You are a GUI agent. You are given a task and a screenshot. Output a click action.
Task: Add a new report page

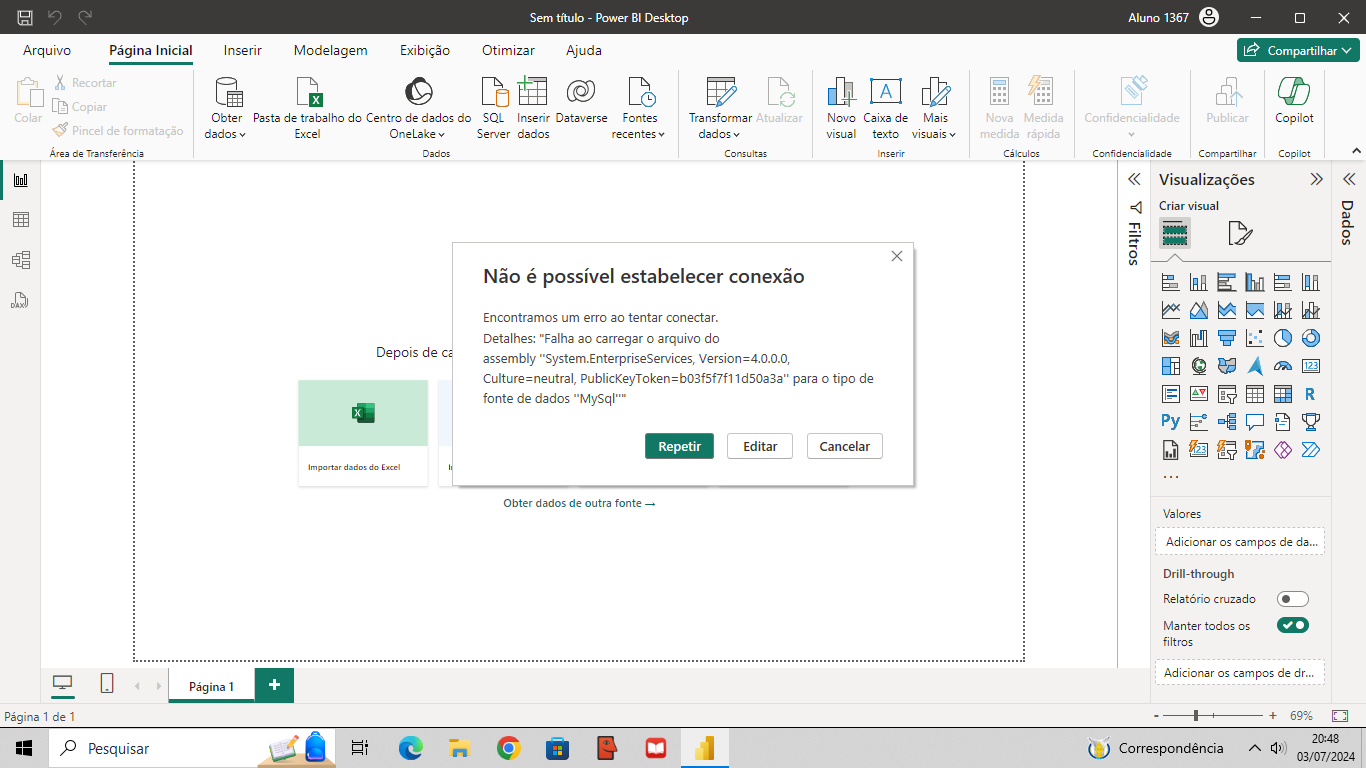pyautogui.click(x=275, y=685)
